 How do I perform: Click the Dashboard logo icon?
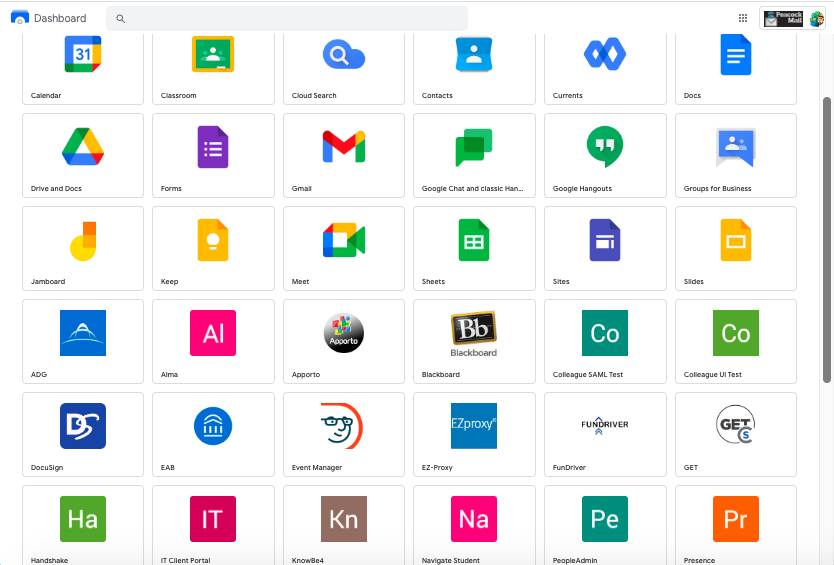[x=20, y=18]
